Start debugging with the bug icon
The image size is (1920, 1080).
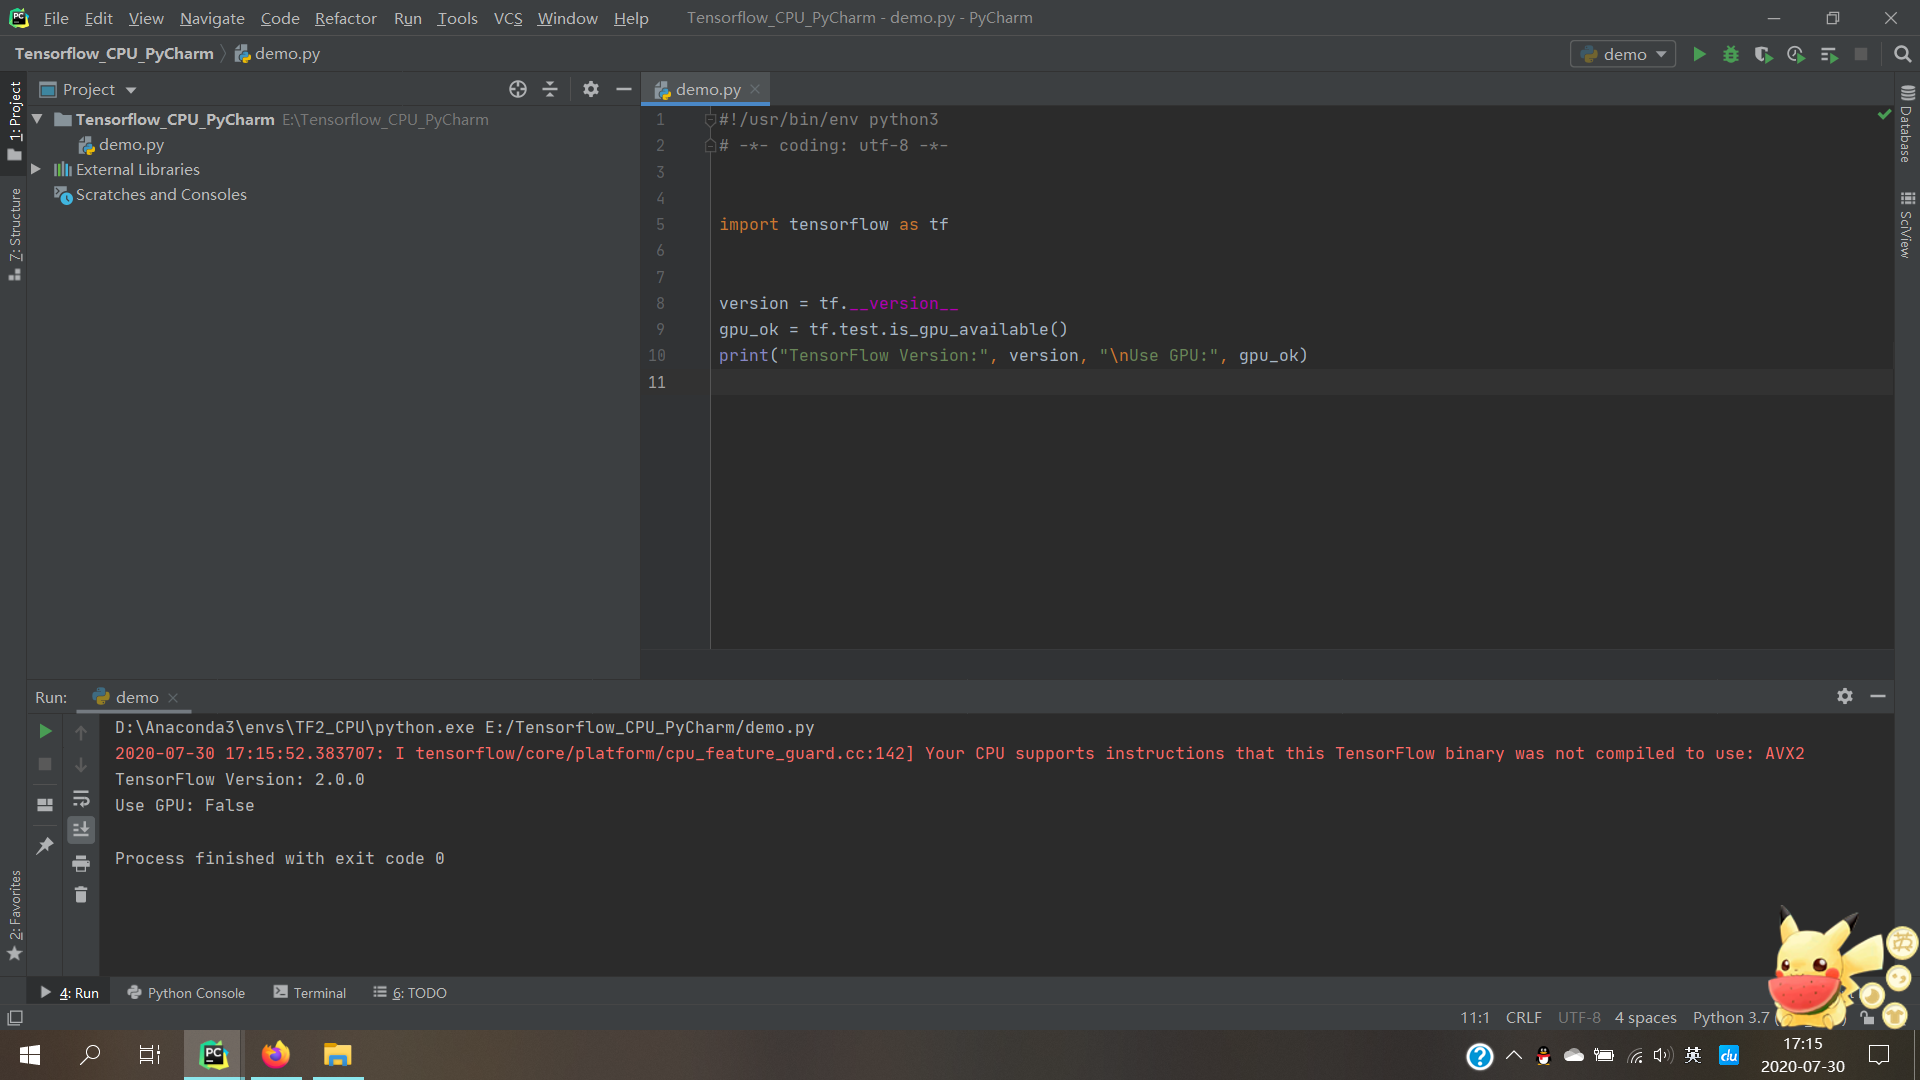coord(1731,54)
